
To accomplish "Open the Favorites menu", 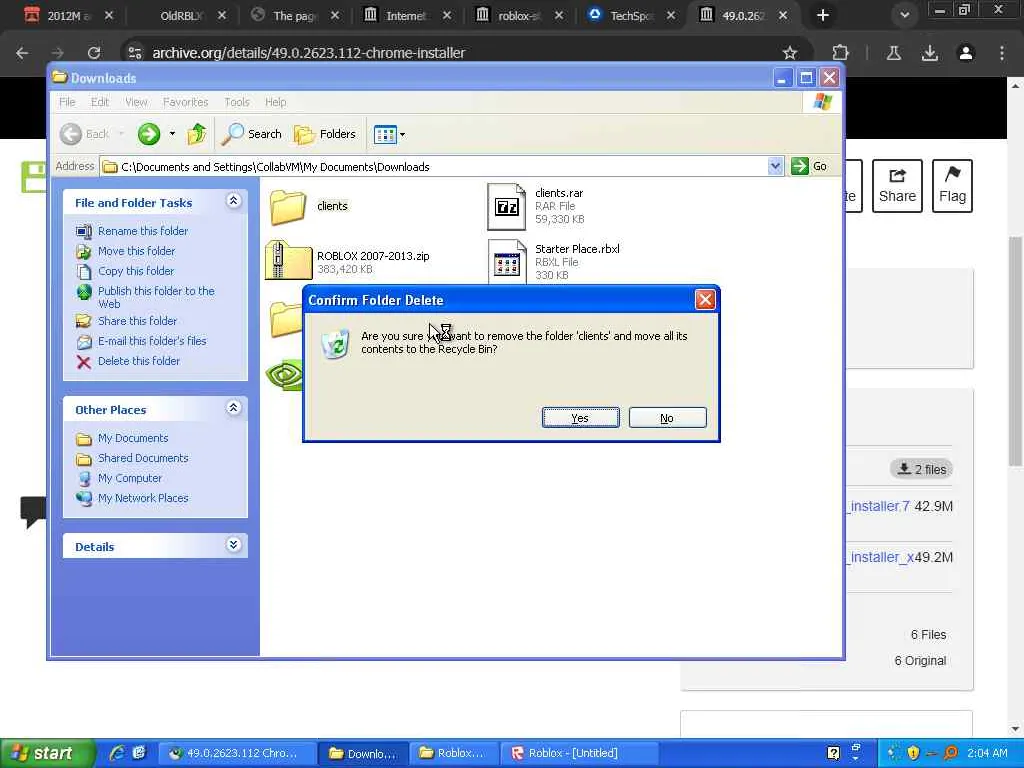I will [185, 102].
